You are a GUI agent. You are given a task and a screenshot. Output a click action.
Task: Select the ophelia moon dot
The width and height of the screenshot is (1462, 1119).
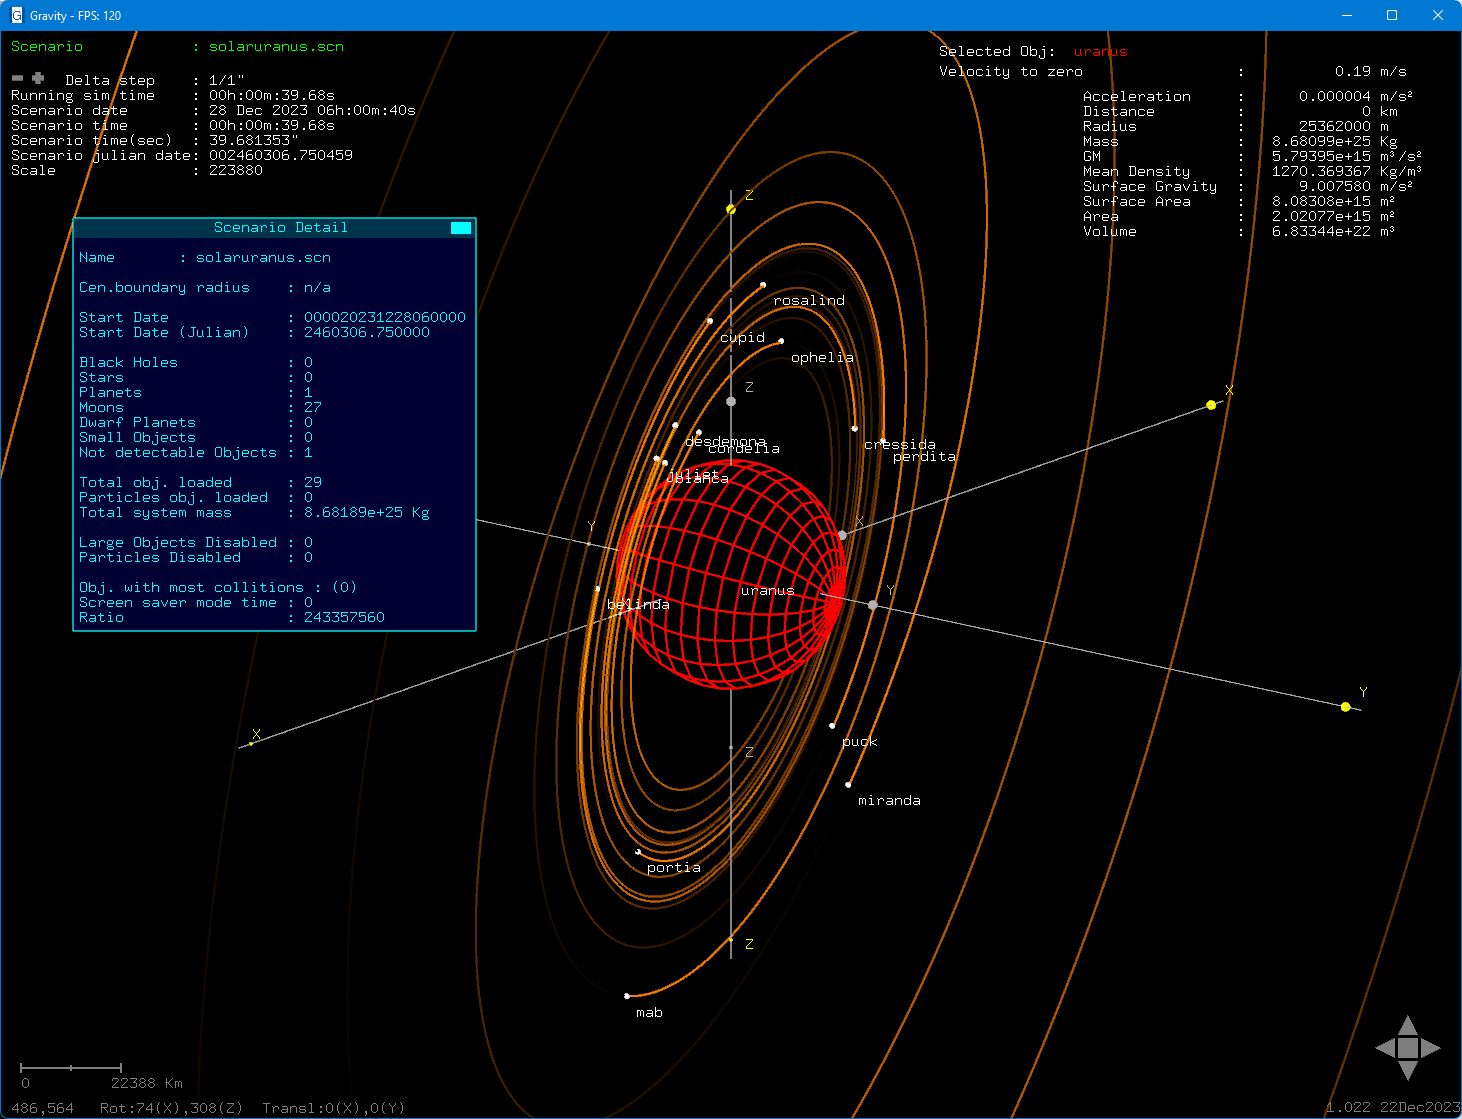(781, 341)
